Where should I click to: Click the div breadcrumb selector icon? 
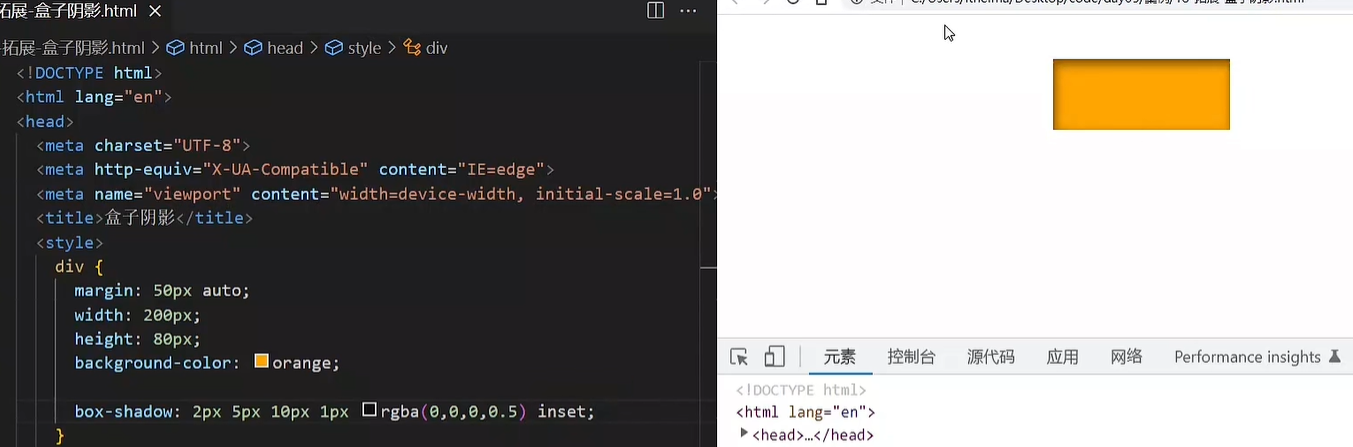coord(411,48)
